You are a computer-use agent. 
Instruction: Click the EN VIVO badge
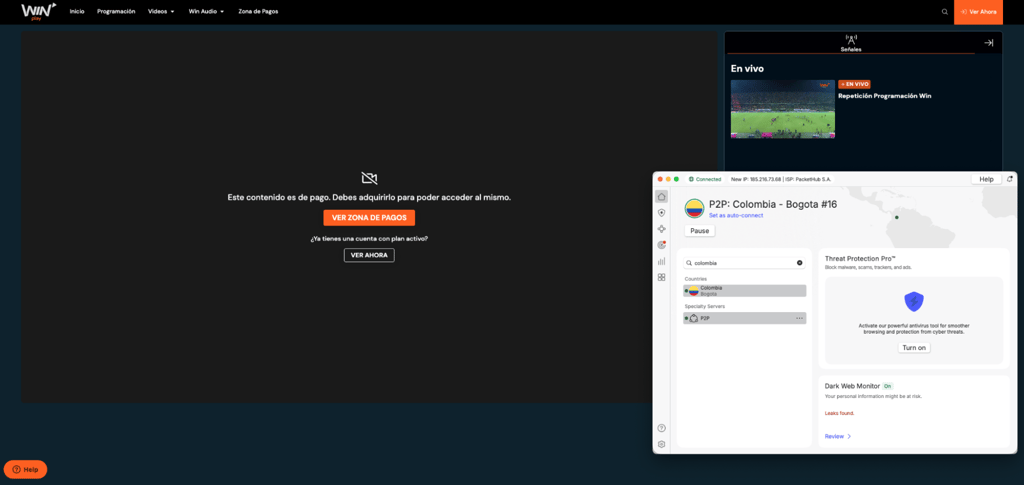pos(854,84)
